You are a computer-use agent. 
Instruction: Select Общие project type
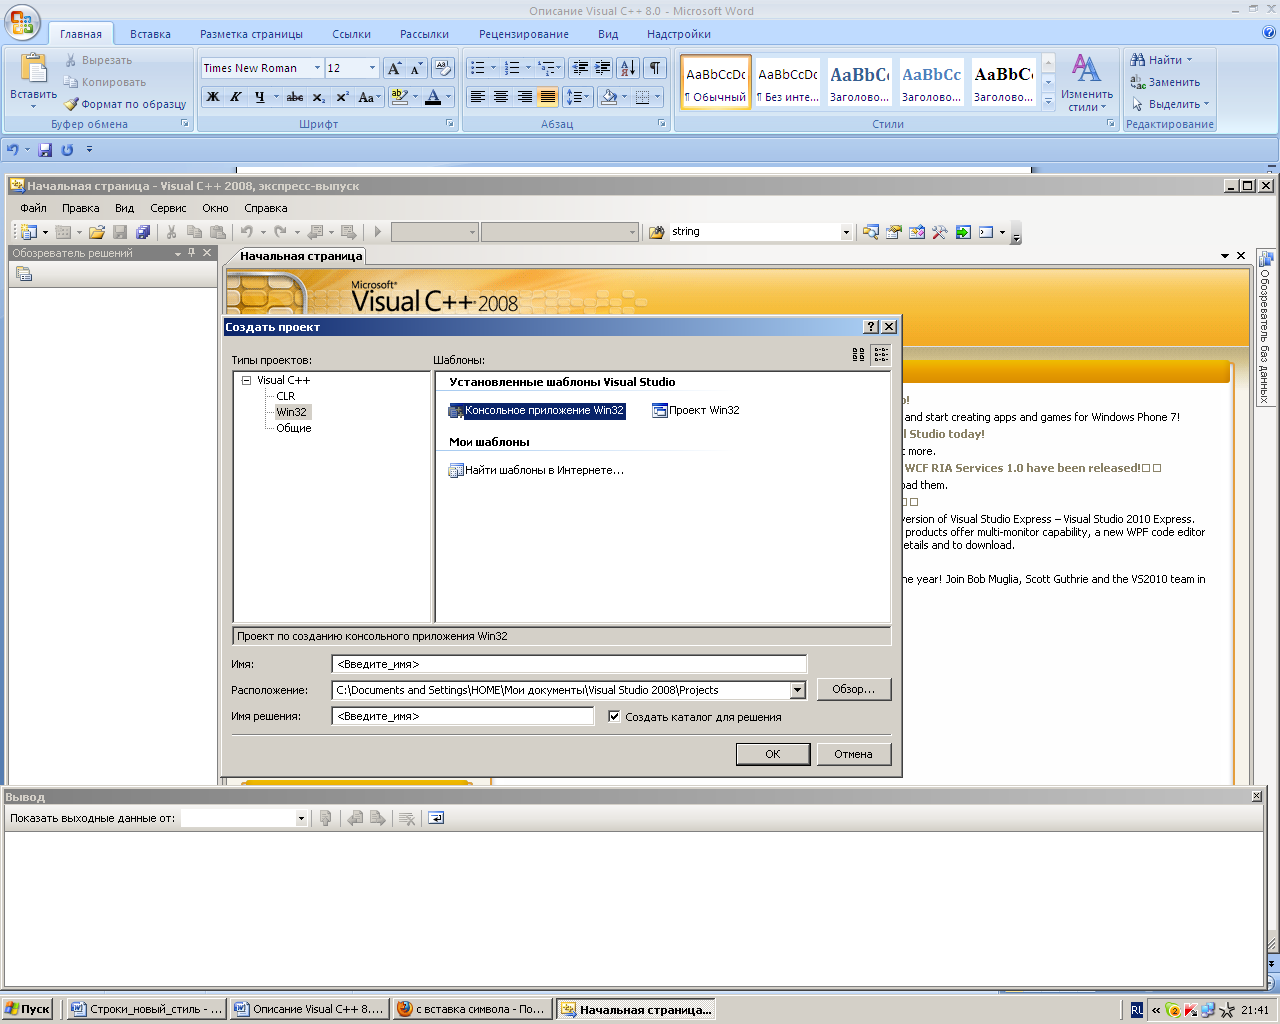point(294,428)
